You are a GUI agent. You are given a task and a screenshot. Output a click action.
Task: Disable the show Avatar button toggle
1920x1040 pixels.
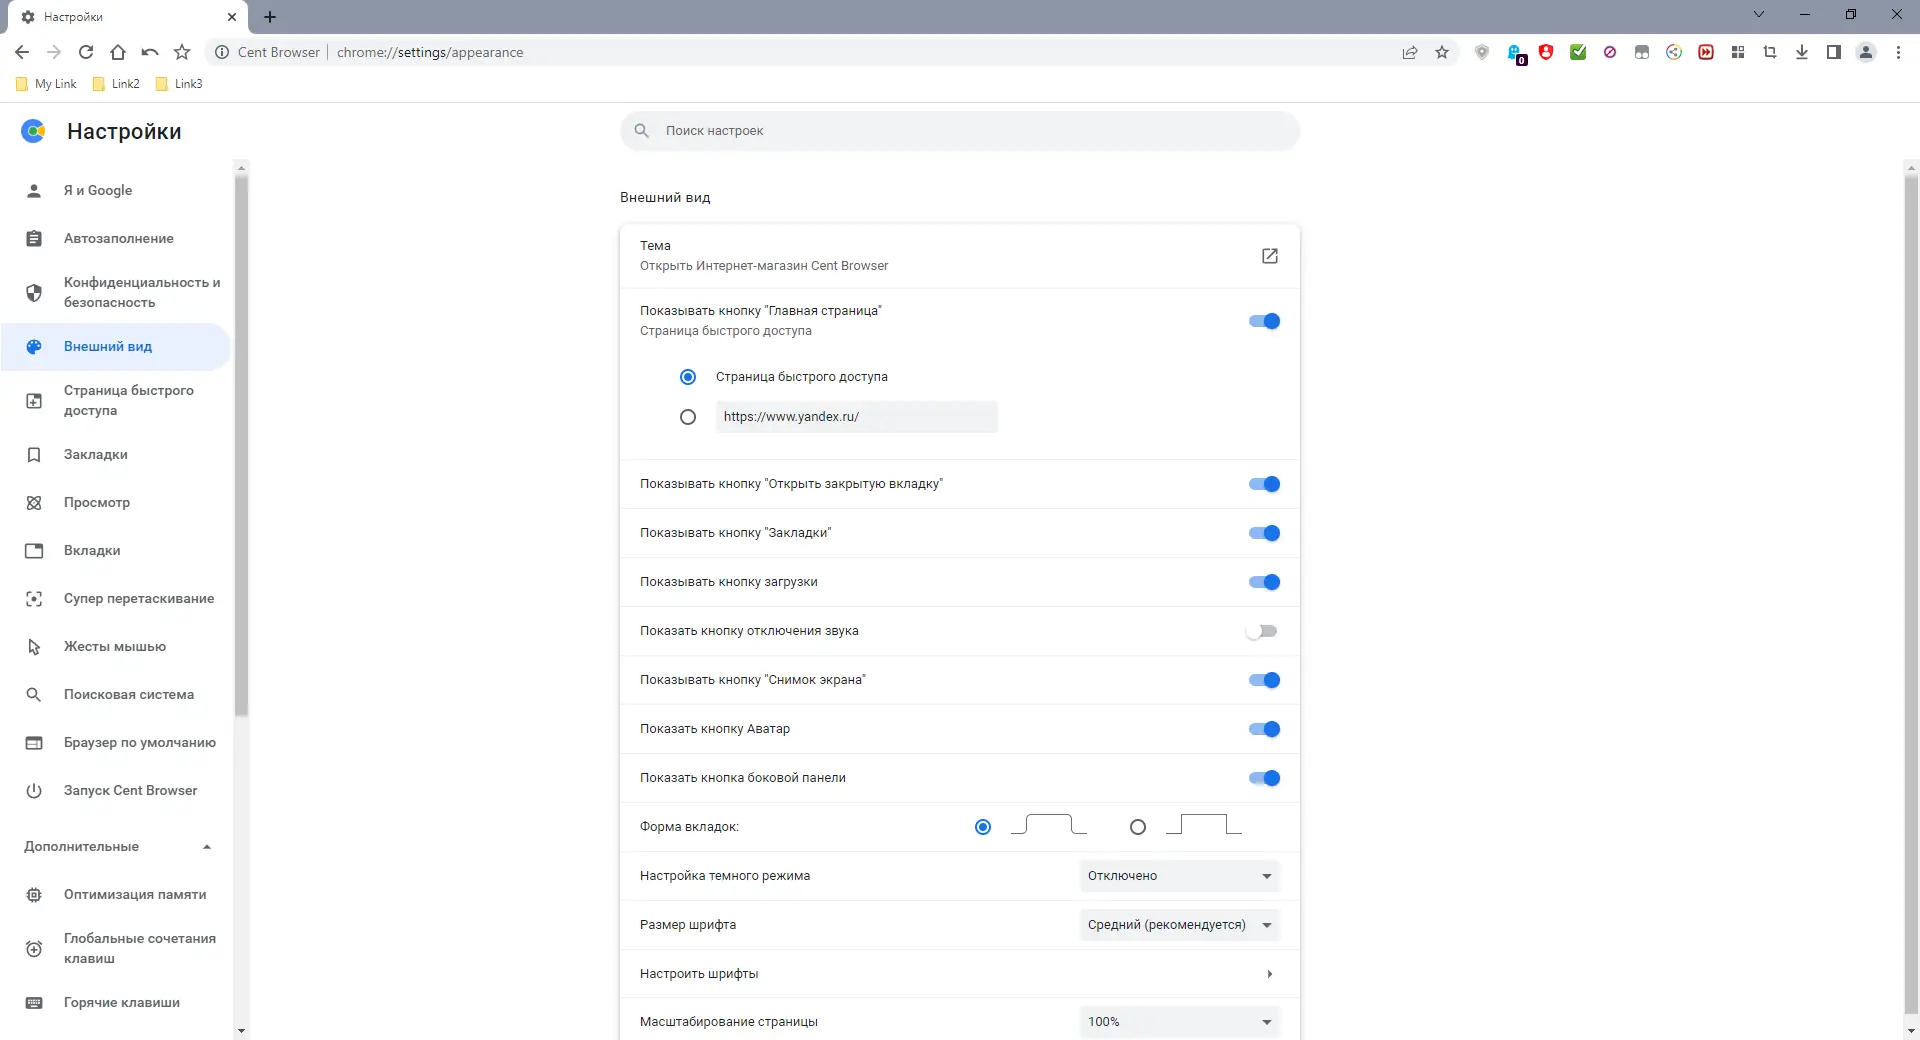[x=1264, y=729]
